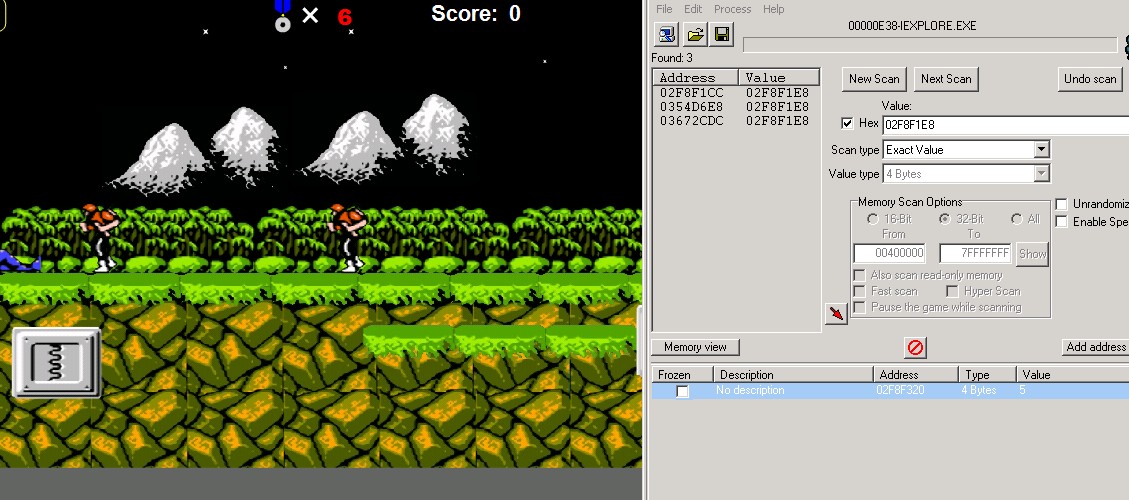Viewport: 1129px width, 500px height.
Task: Click the Memory view button
Action: (695, 347)
